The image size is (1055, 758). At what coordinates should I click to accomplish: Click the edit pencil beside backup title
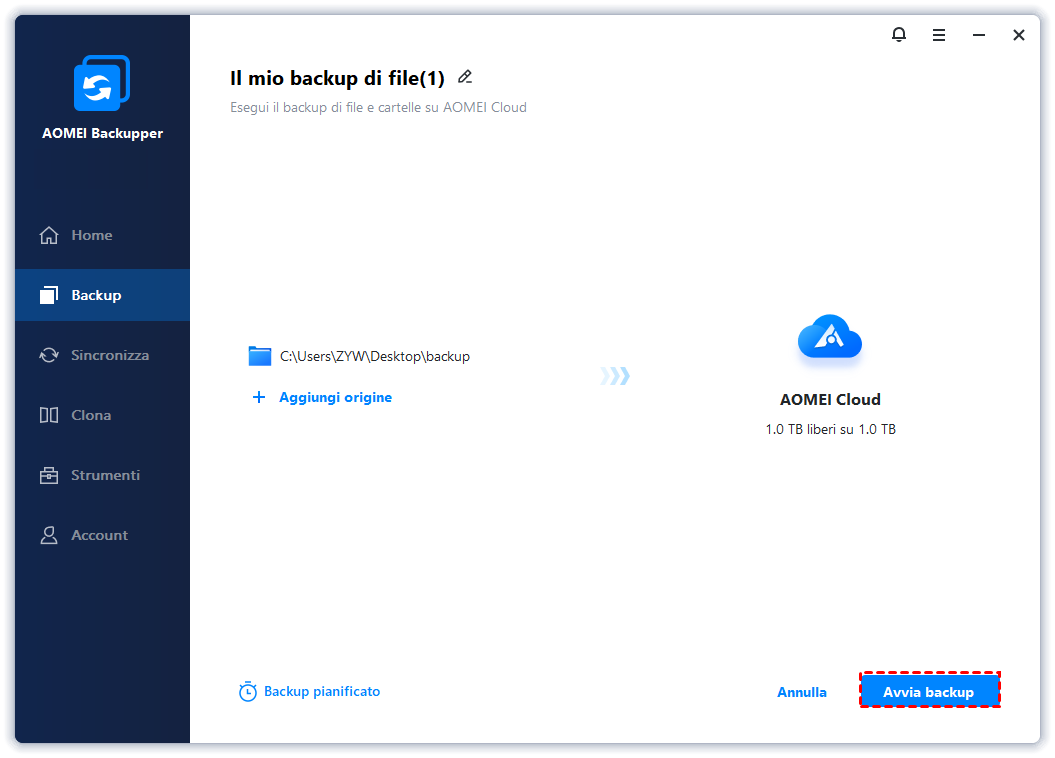[x=465, y=77]
